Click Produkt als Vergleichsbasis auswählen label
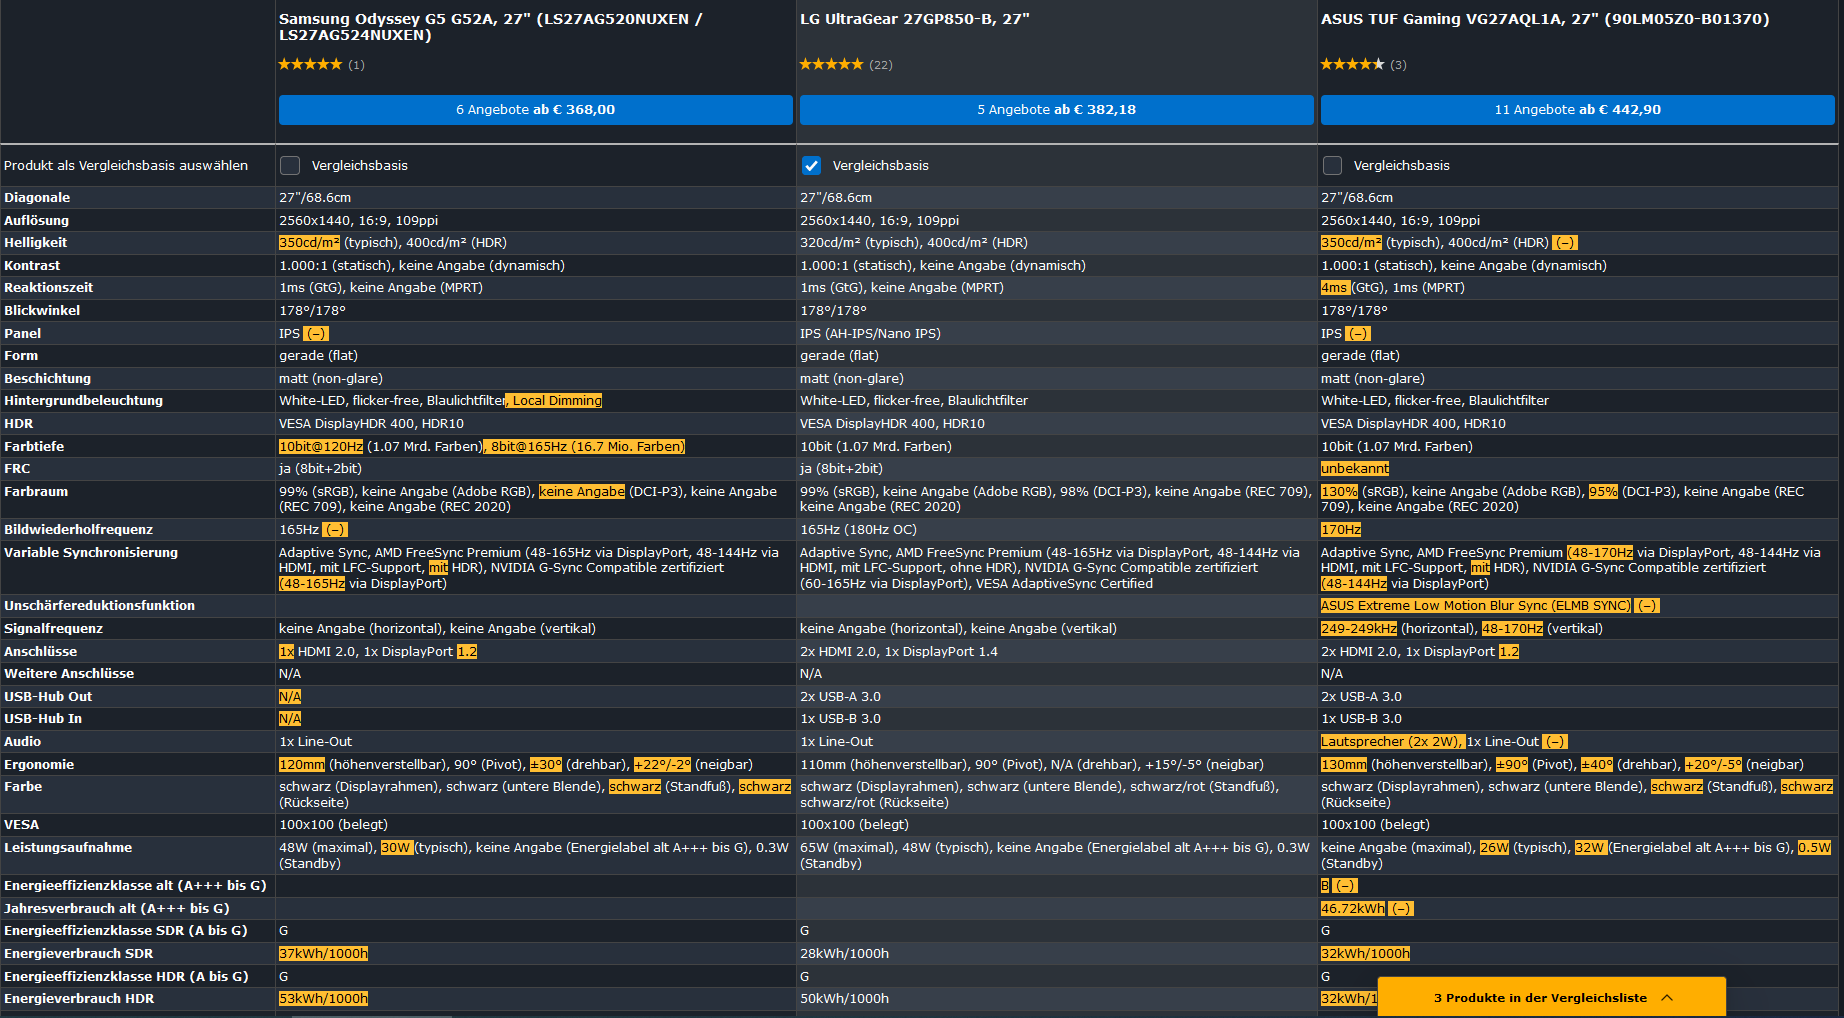The image size is (1844, 1018). click(126, 166)
